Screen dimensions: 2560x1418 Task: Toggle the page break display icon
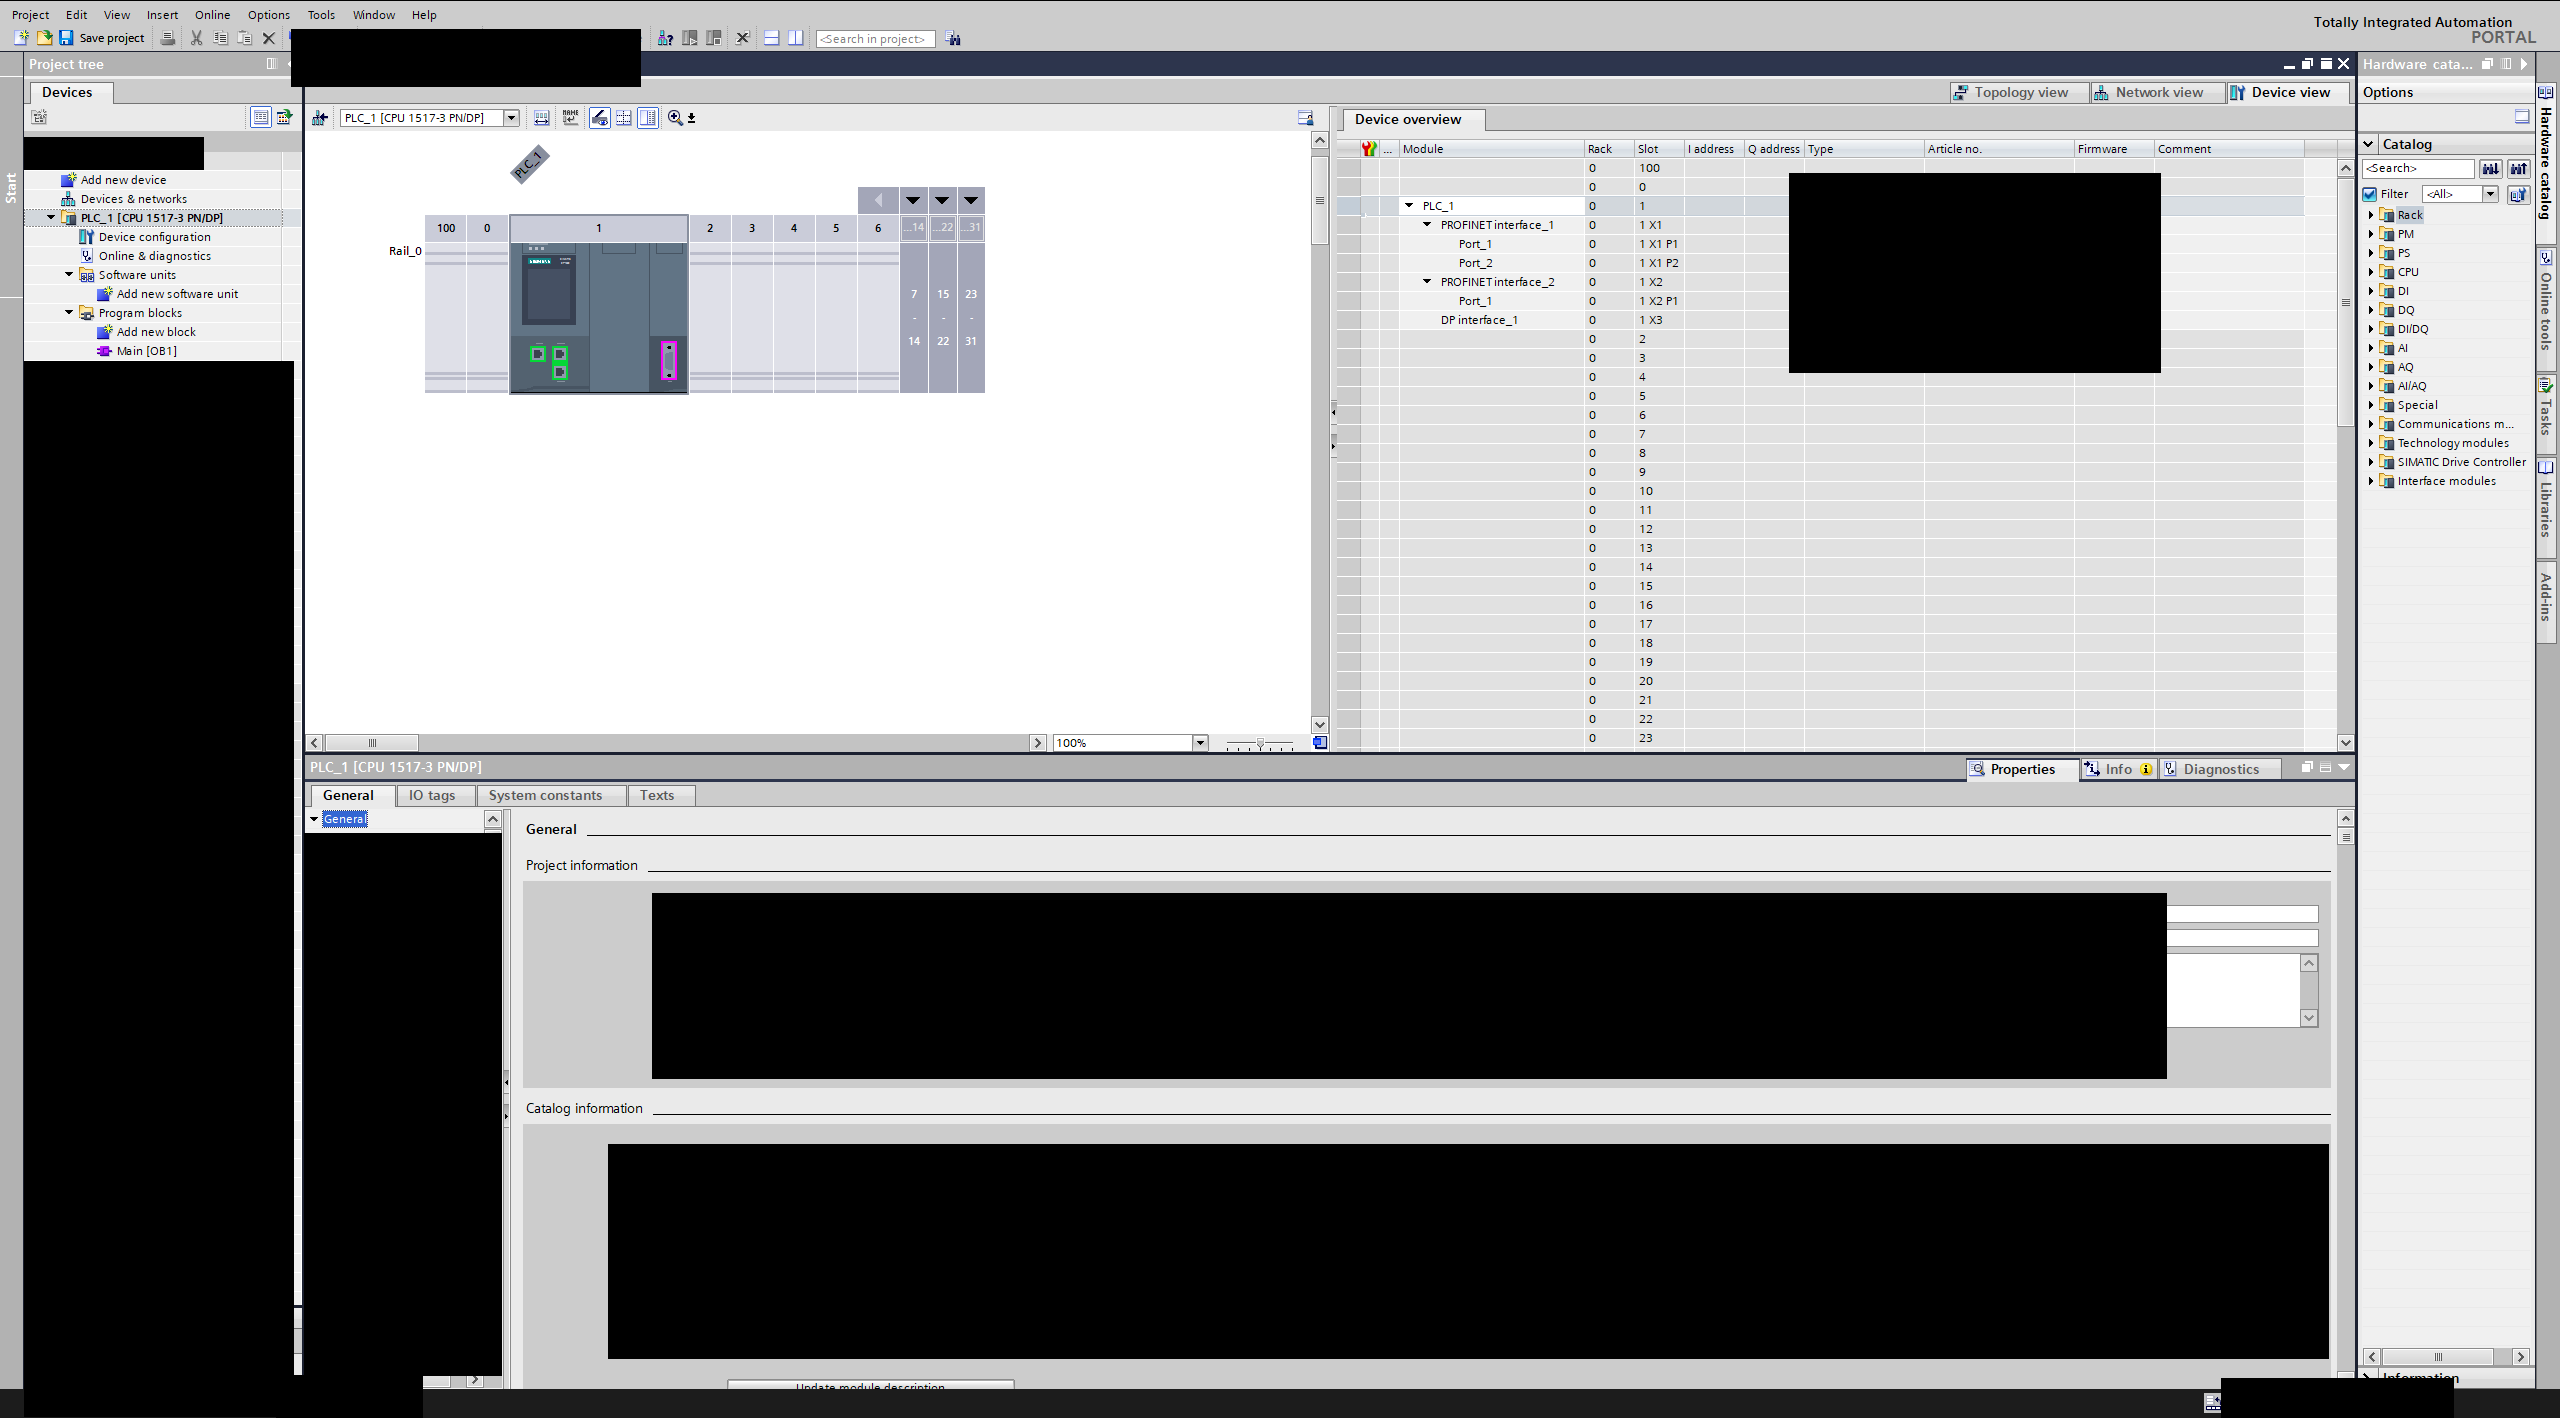623,118
